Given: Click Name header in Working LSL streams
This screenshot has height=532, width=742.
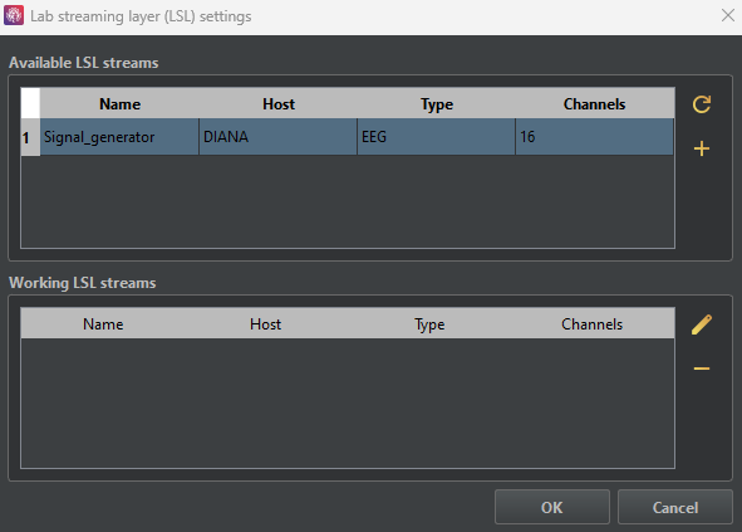Looking at the screenshot, I should [103, 324].
